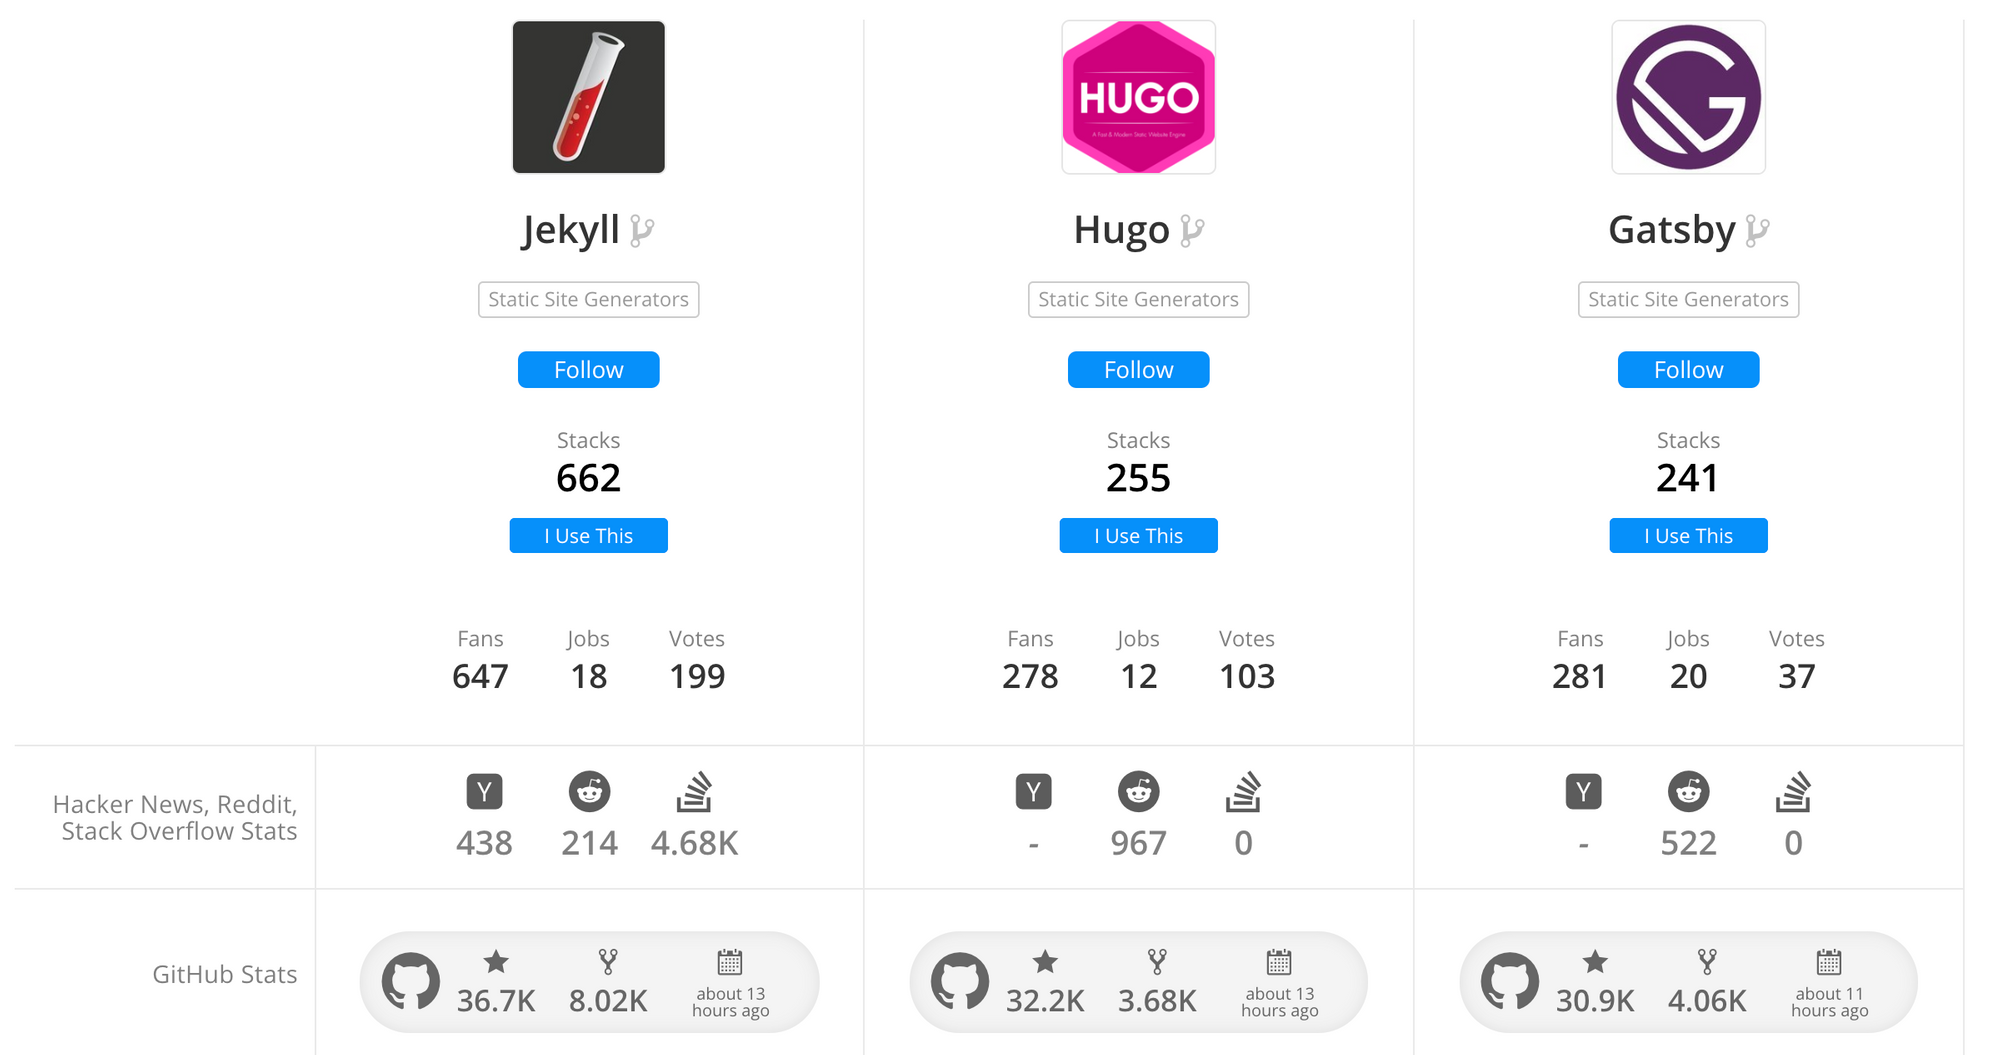Click Gatsby's GitHub star icon
Image resolution: width=2000 pixels, height=1055 pixels.
[x=1595, y=962]
